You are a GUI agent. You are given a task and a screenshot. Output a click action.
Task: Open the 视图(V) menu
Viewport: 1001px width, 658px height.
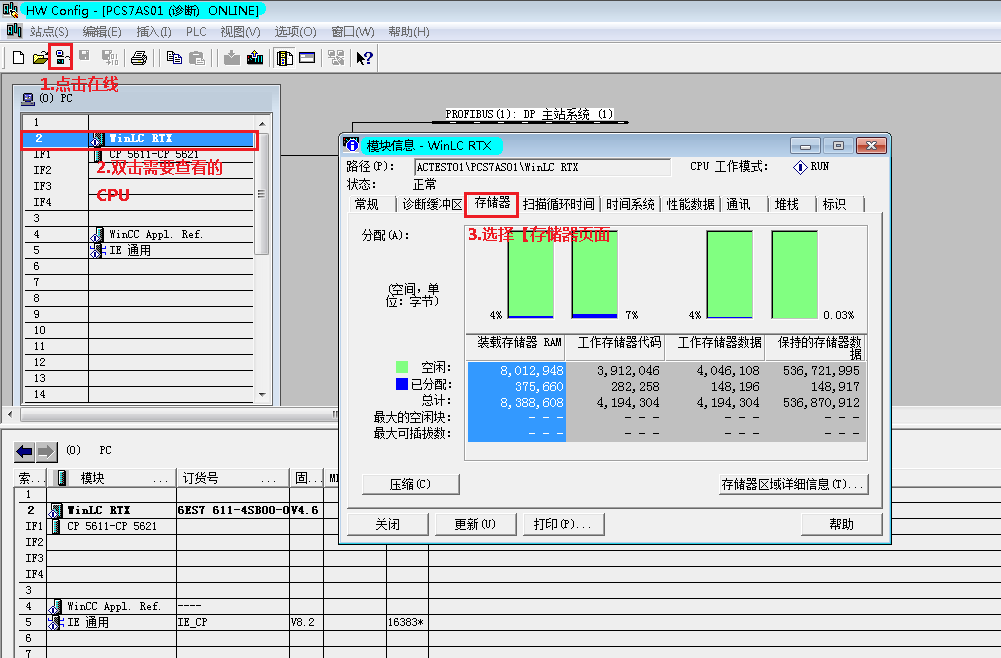tap(240, 31)
